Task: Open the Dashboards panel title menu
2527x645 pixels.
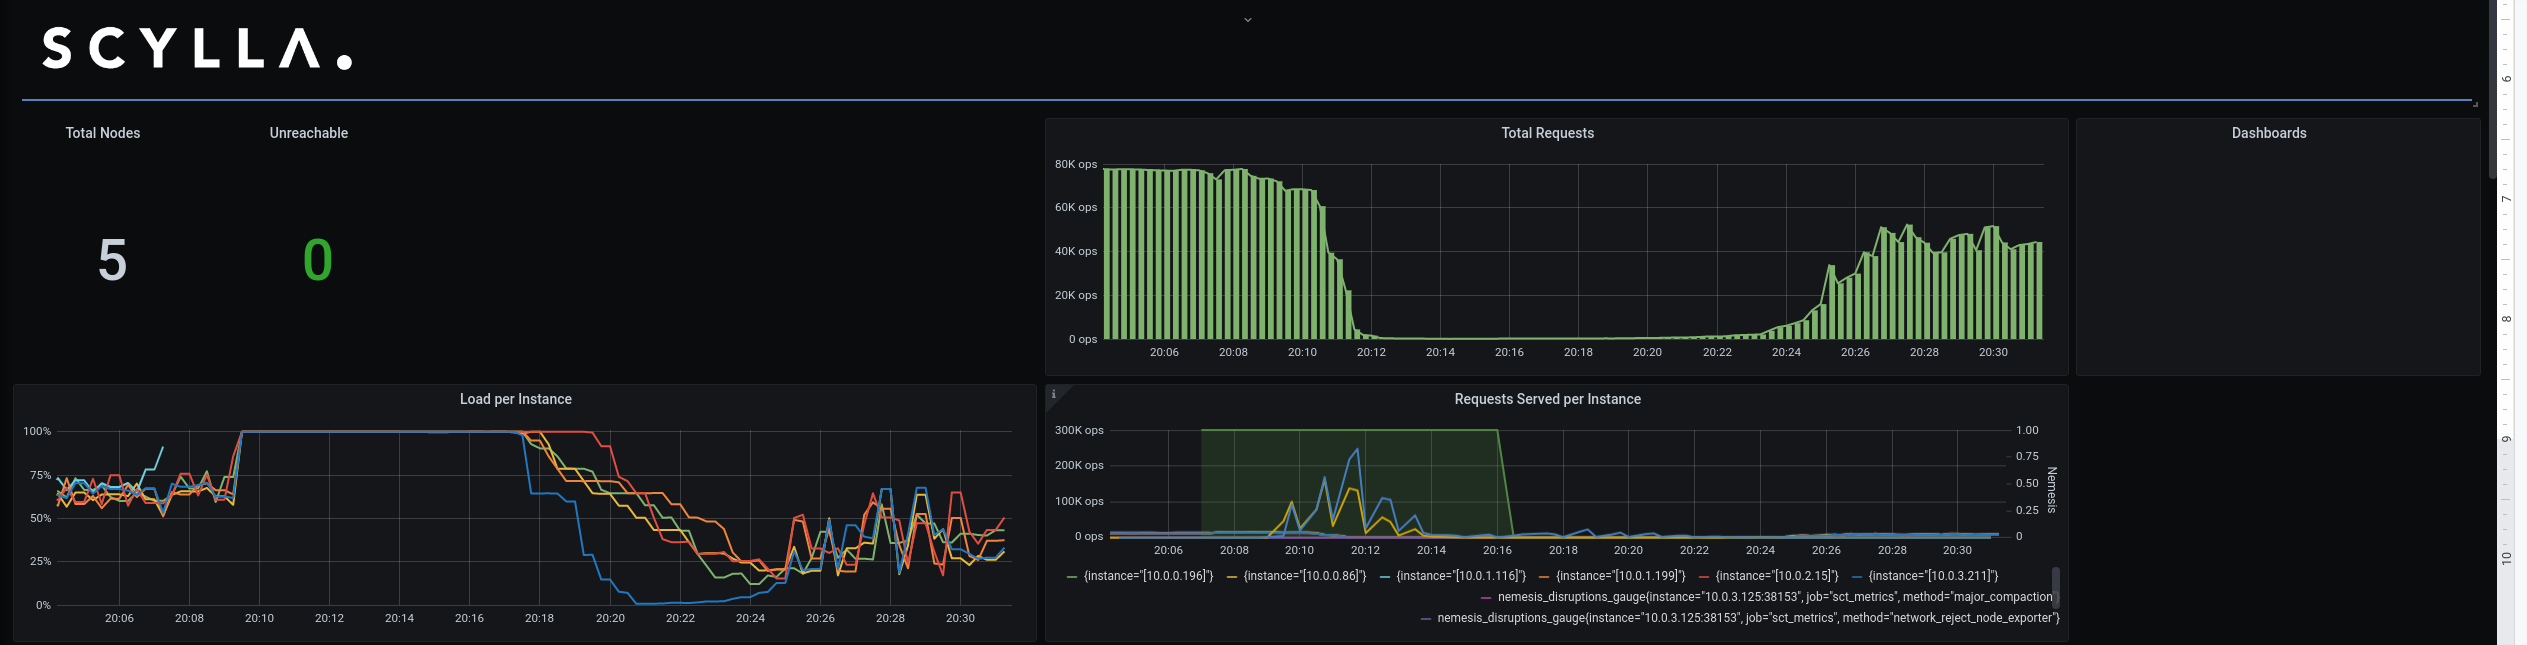Action: coord(2268,133)
